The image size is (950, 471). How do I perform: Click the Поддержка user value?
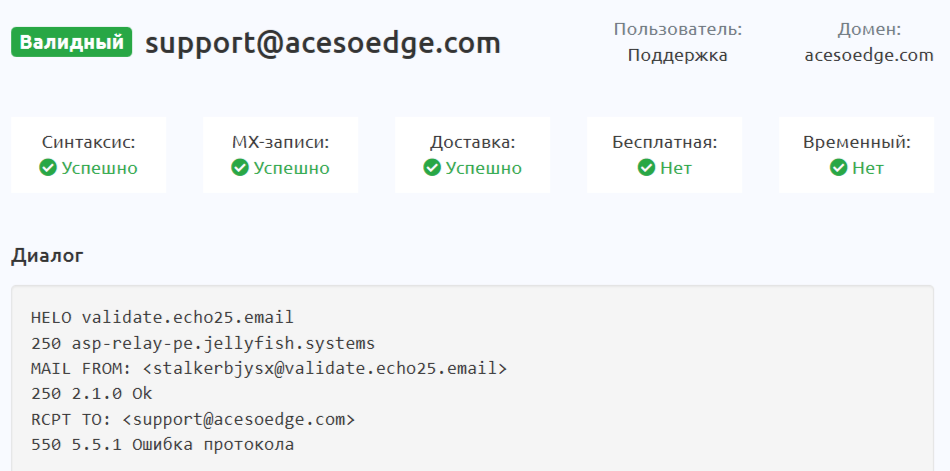coord(678,55)
